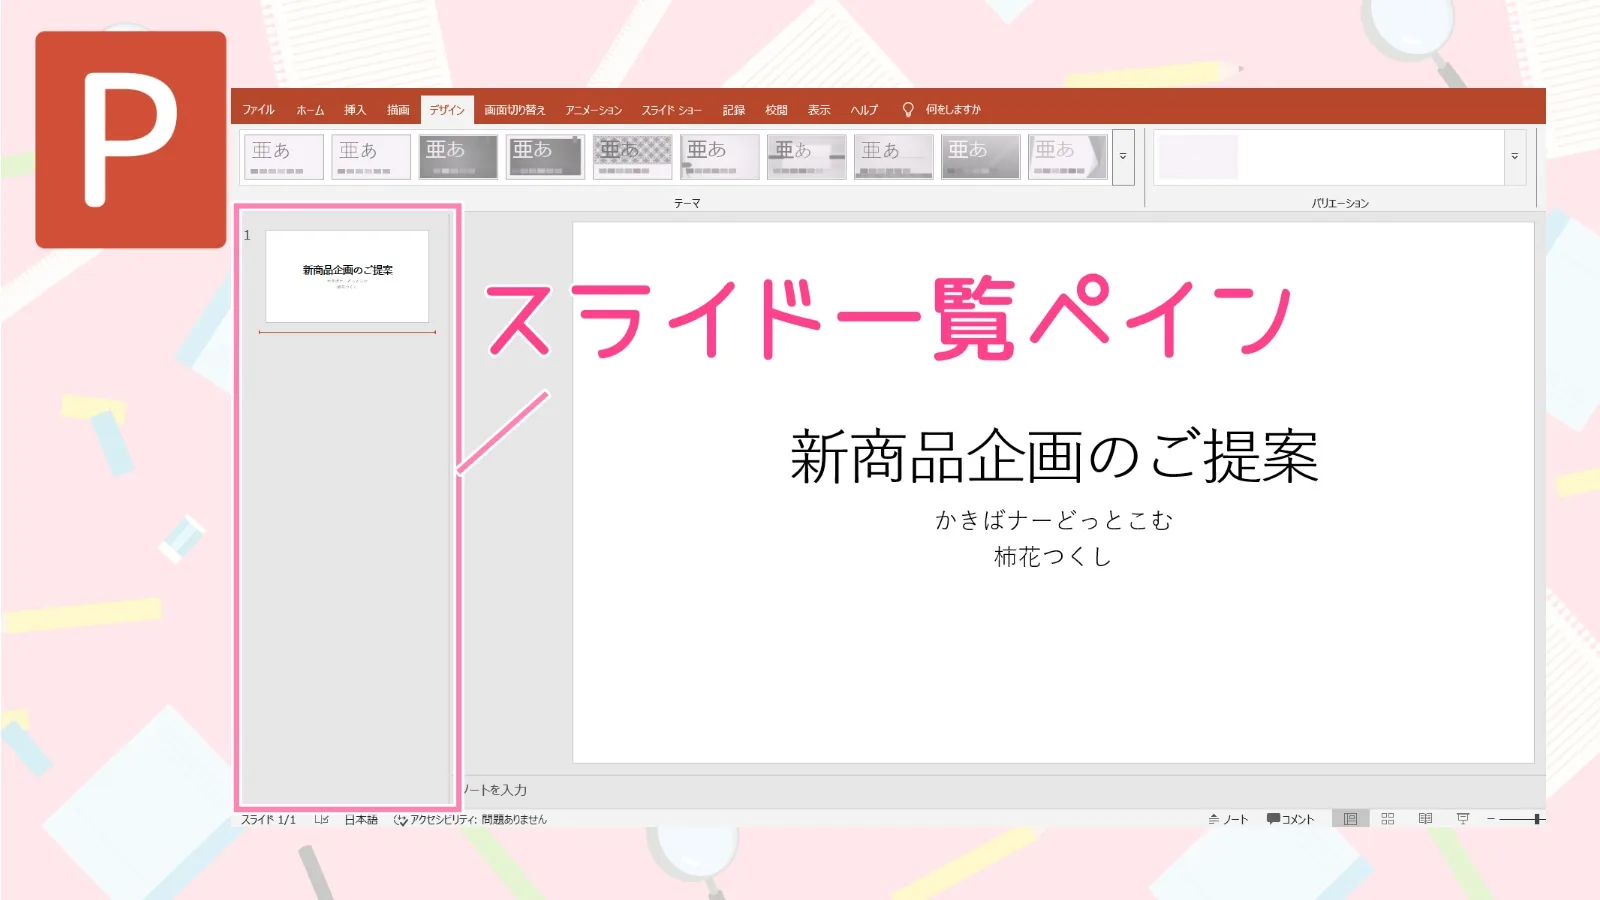Screen dimensions: 1600x900
Task: Click accessibility status アクセシビリティ button
Action: 471,819
